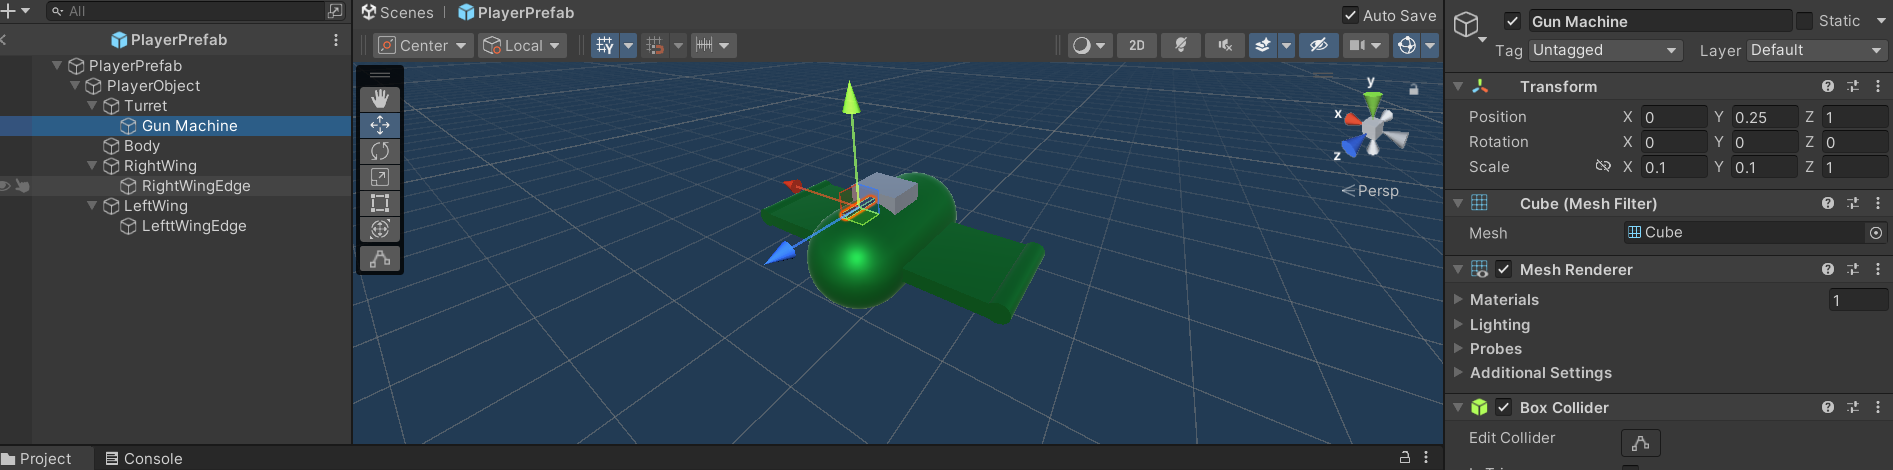Open the Center pivot mode dropdown
This screenshot has width=1893, height=470.
(x=423, y=45)
